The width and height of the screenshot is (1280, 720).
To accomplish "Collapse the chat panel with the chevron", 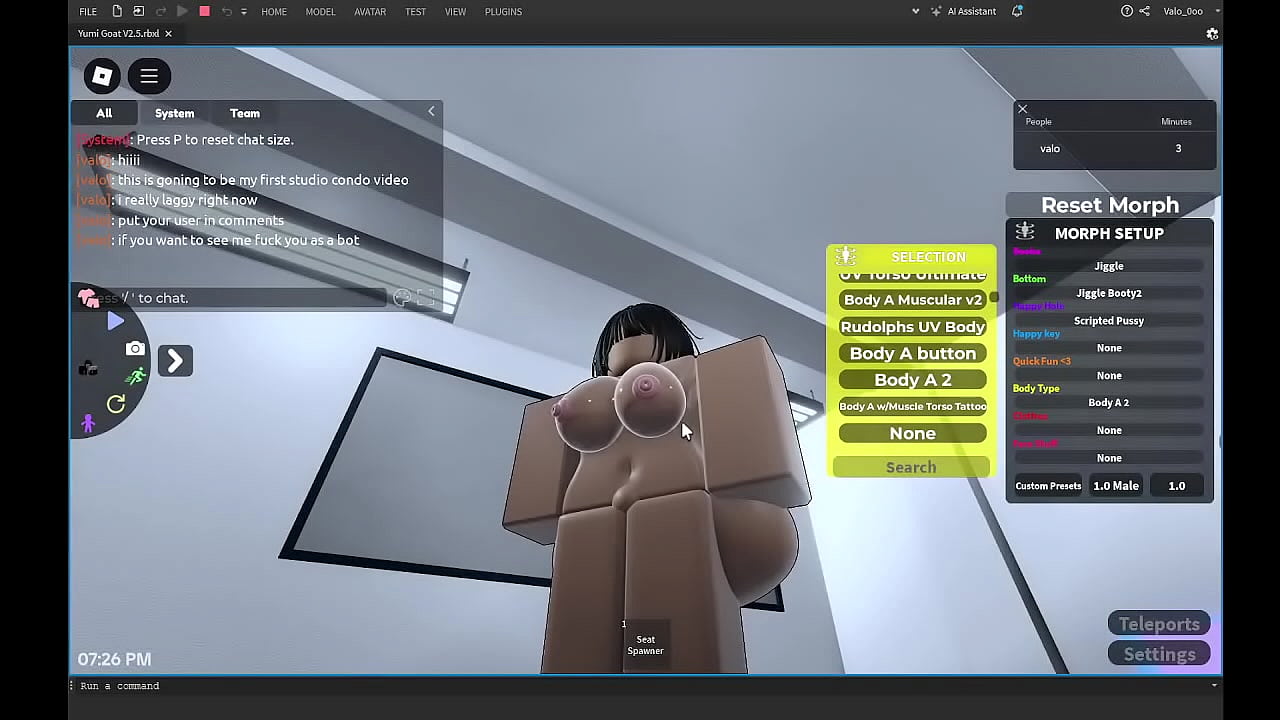I will tap(432, 111).
